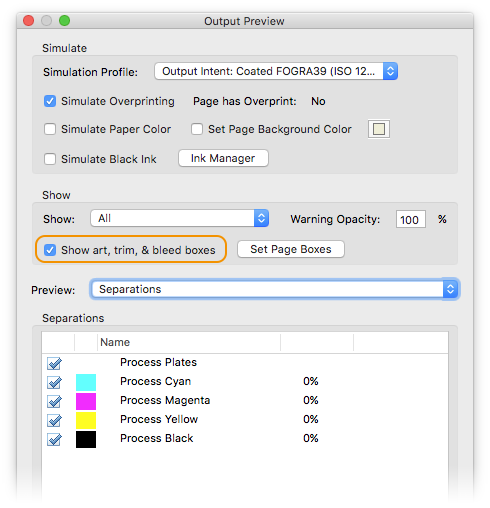The height and width of the screenshot is (508, 490).
Task: Disable Simulate Overprinting checkbox
Action: pyautogui.click(x=50, y=101)
